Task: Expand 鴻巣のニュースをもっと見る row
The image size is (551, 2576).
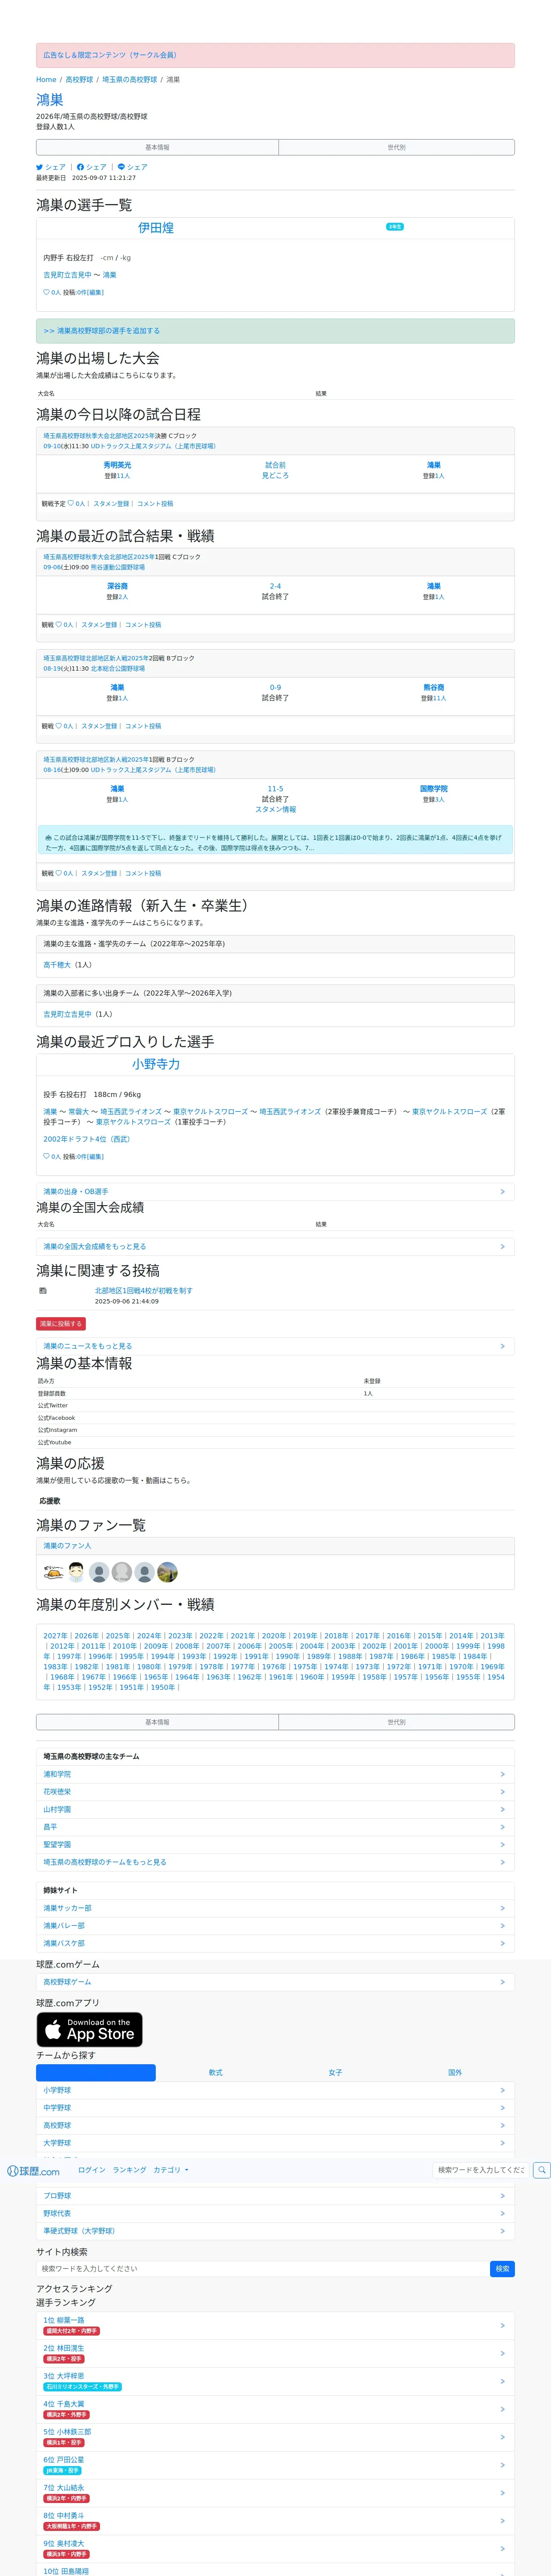Action: pos(275,1346)
